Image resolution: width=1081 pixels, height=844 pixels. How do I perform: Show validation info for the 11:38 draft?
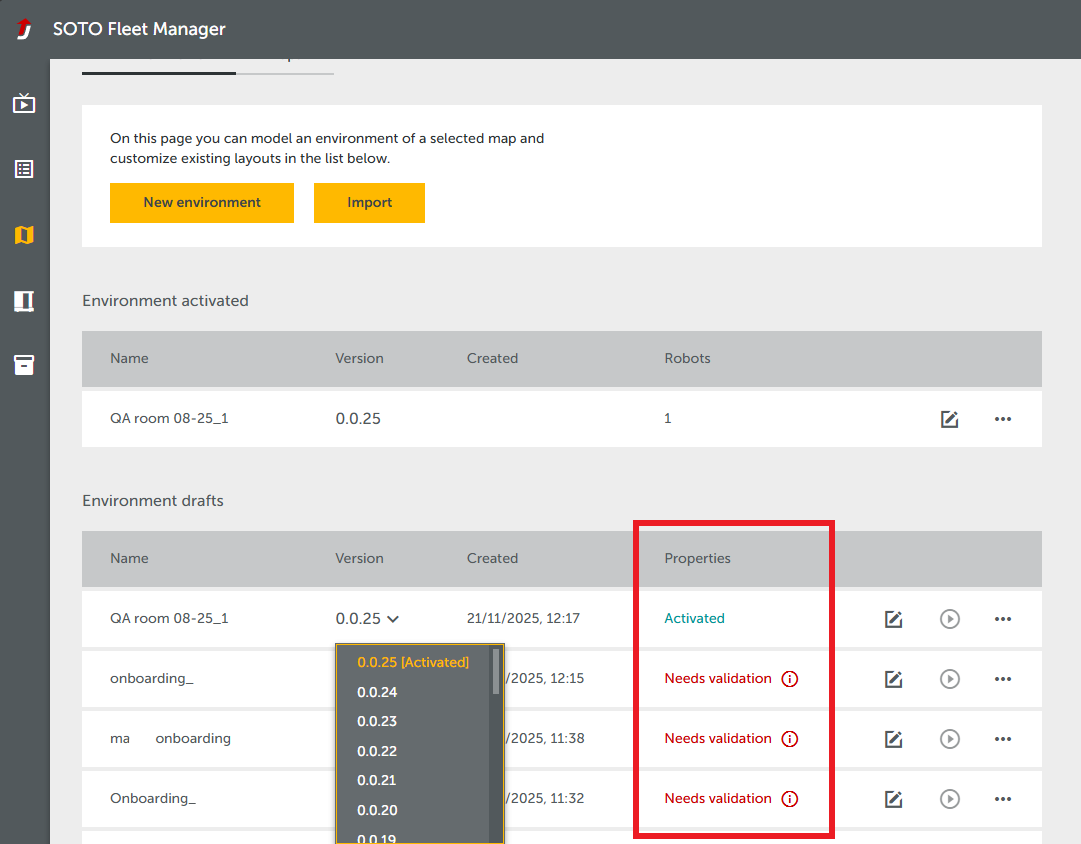click(x=789, y=739)
